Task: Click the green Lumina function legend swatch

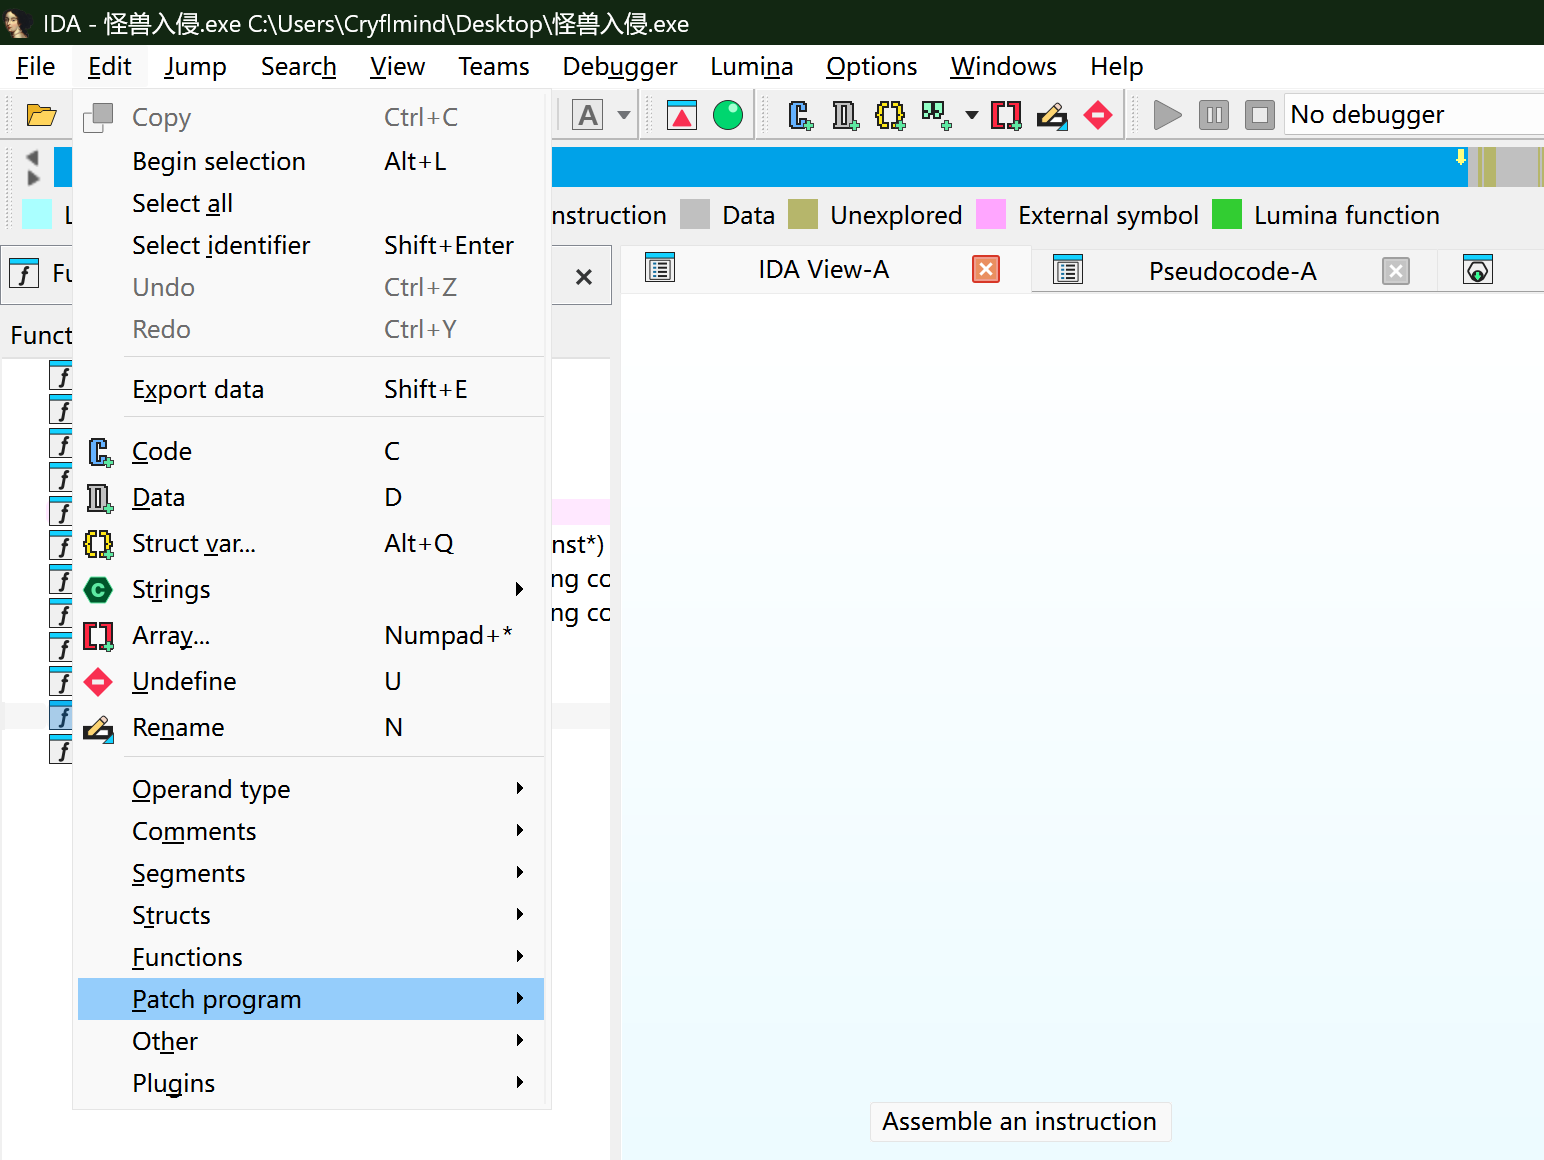Action: [x=1226, y=215]
